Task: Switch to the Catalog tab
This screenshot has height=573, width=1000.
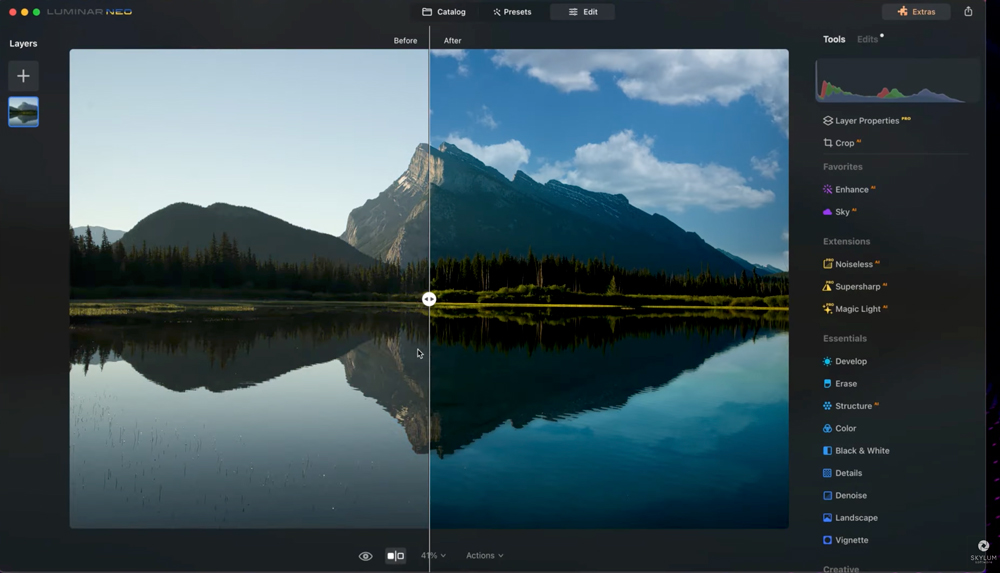Action: (x=444, y=12)
